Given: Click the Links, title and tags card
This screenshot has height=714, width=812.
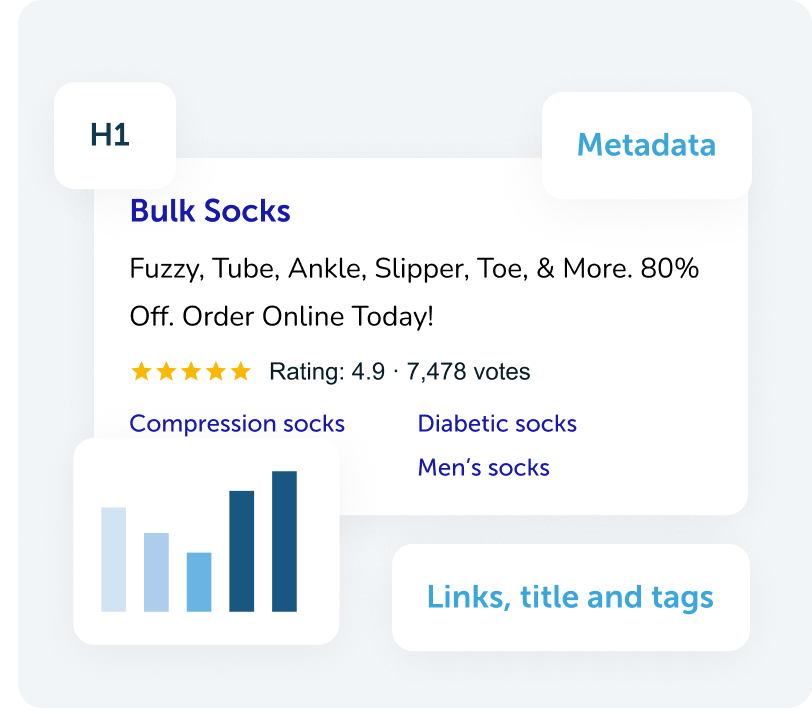Looking at the screenshot, I should [571, 598].
